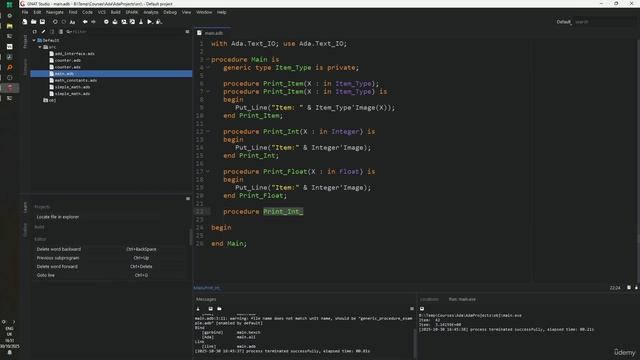Click the first icon in Project view toolbar

[35, 31]
